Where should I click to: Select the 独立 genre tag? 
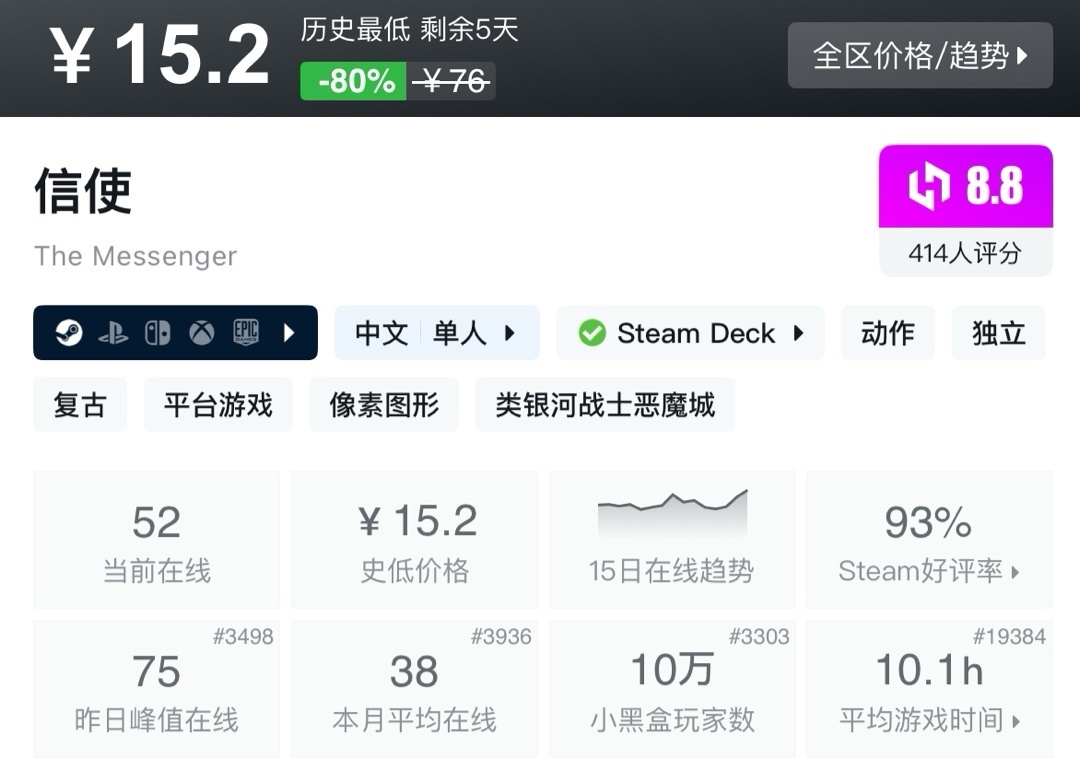[x=998, y=333]
